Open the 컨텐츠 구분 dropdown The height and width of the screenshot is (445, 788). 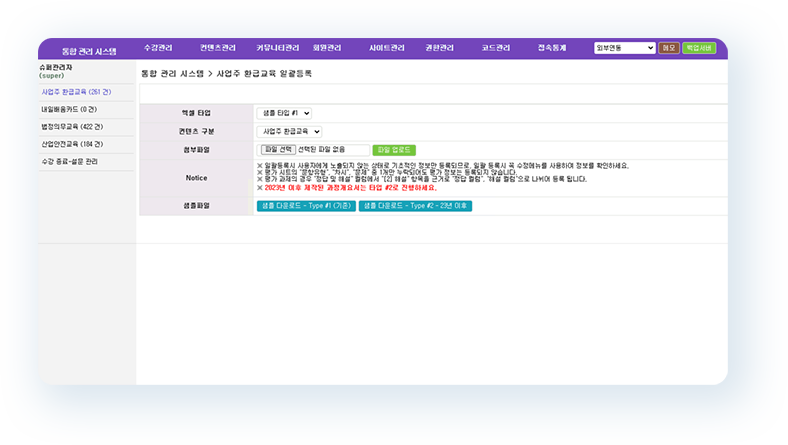tap(290, 131)
